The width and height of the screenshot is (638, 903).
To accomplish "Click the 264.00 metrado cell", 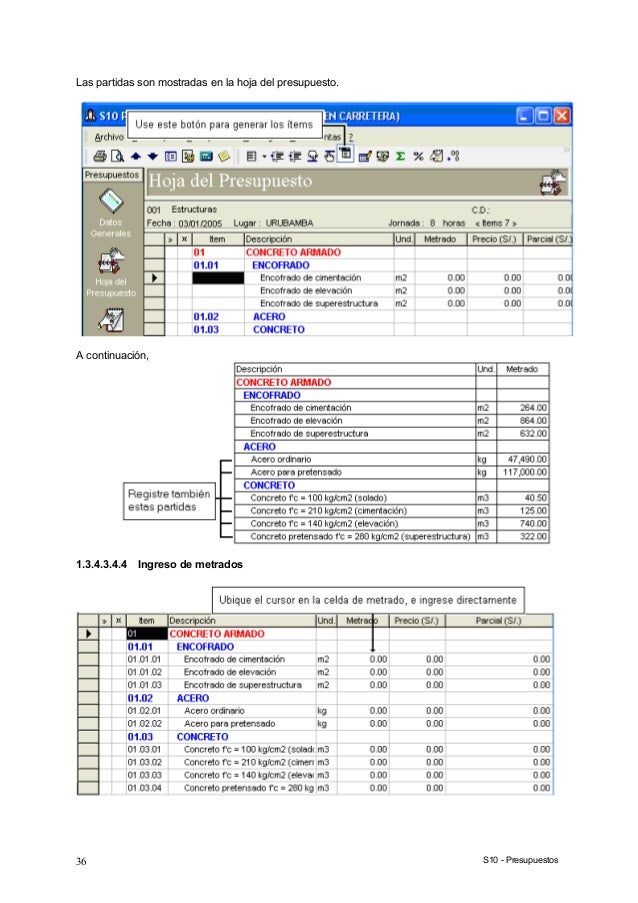I will tap(522, 408).
